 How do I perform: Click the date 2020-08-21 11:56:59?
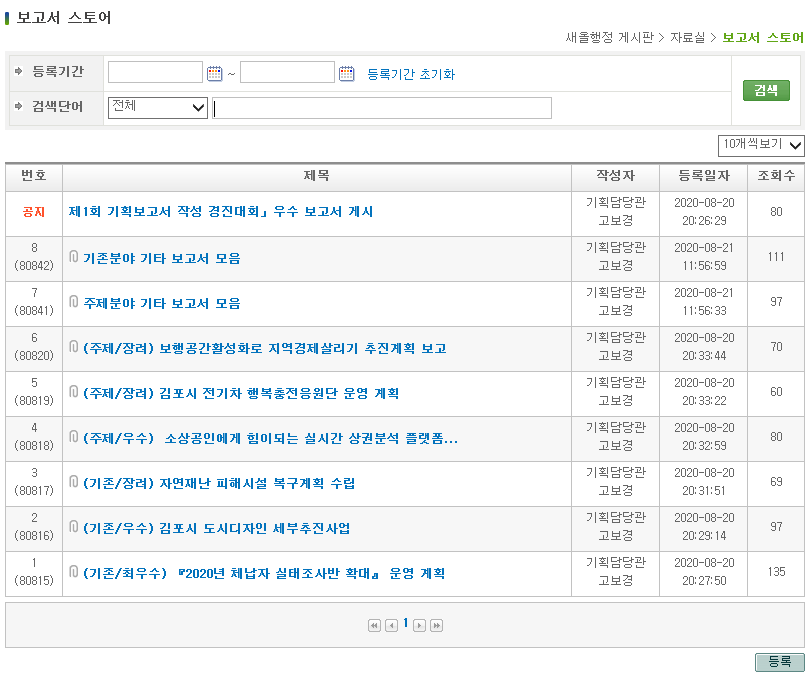point(704,257)
